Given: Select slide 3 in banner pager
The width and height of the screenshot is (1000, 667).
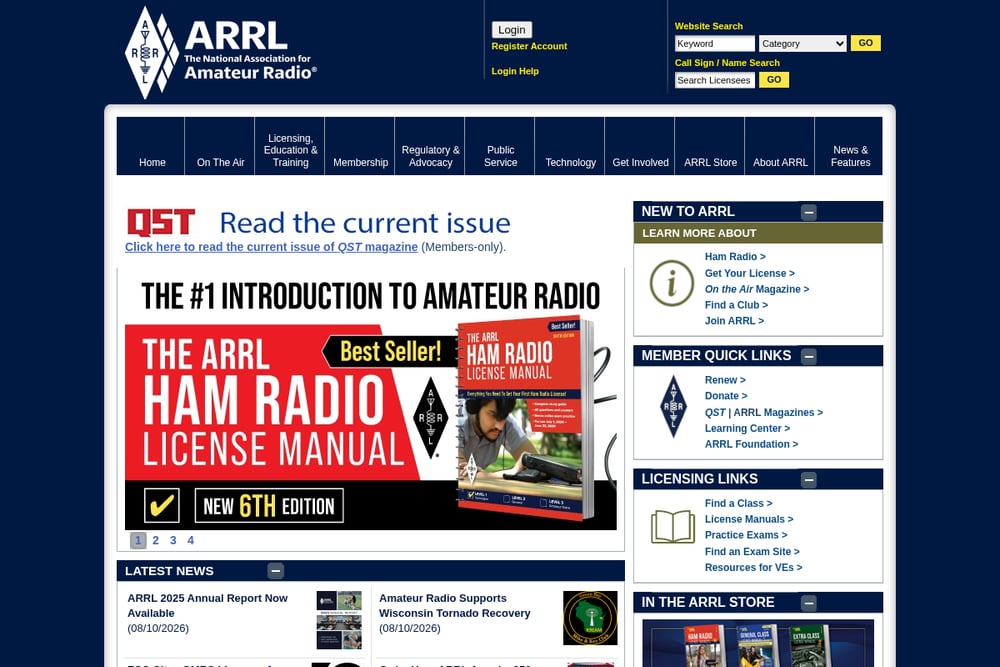Looking at the screenshot, I should click(173, 540).
